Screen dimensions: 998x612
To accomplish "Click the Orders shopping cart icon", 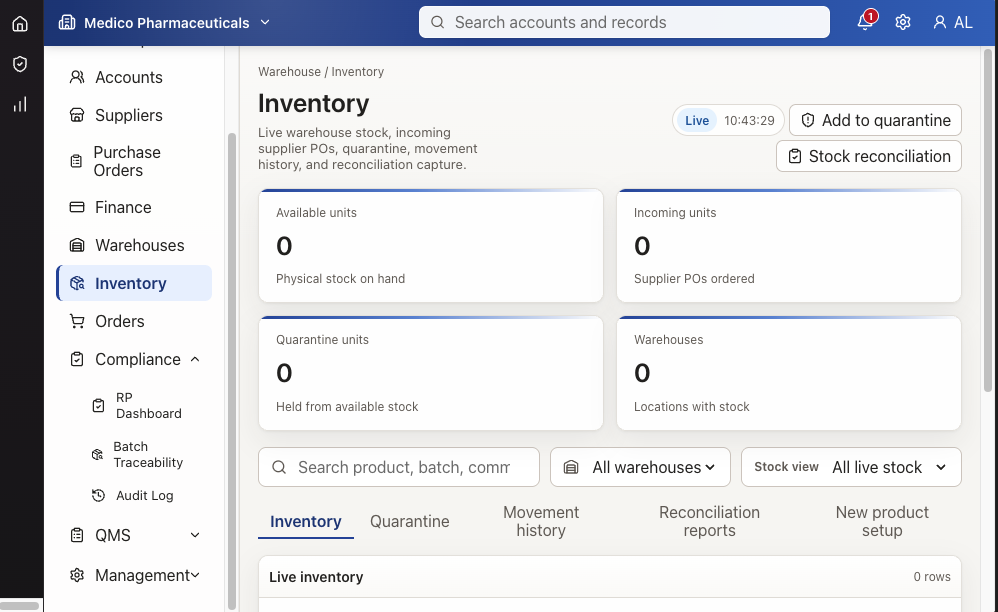I will point(77,321).
